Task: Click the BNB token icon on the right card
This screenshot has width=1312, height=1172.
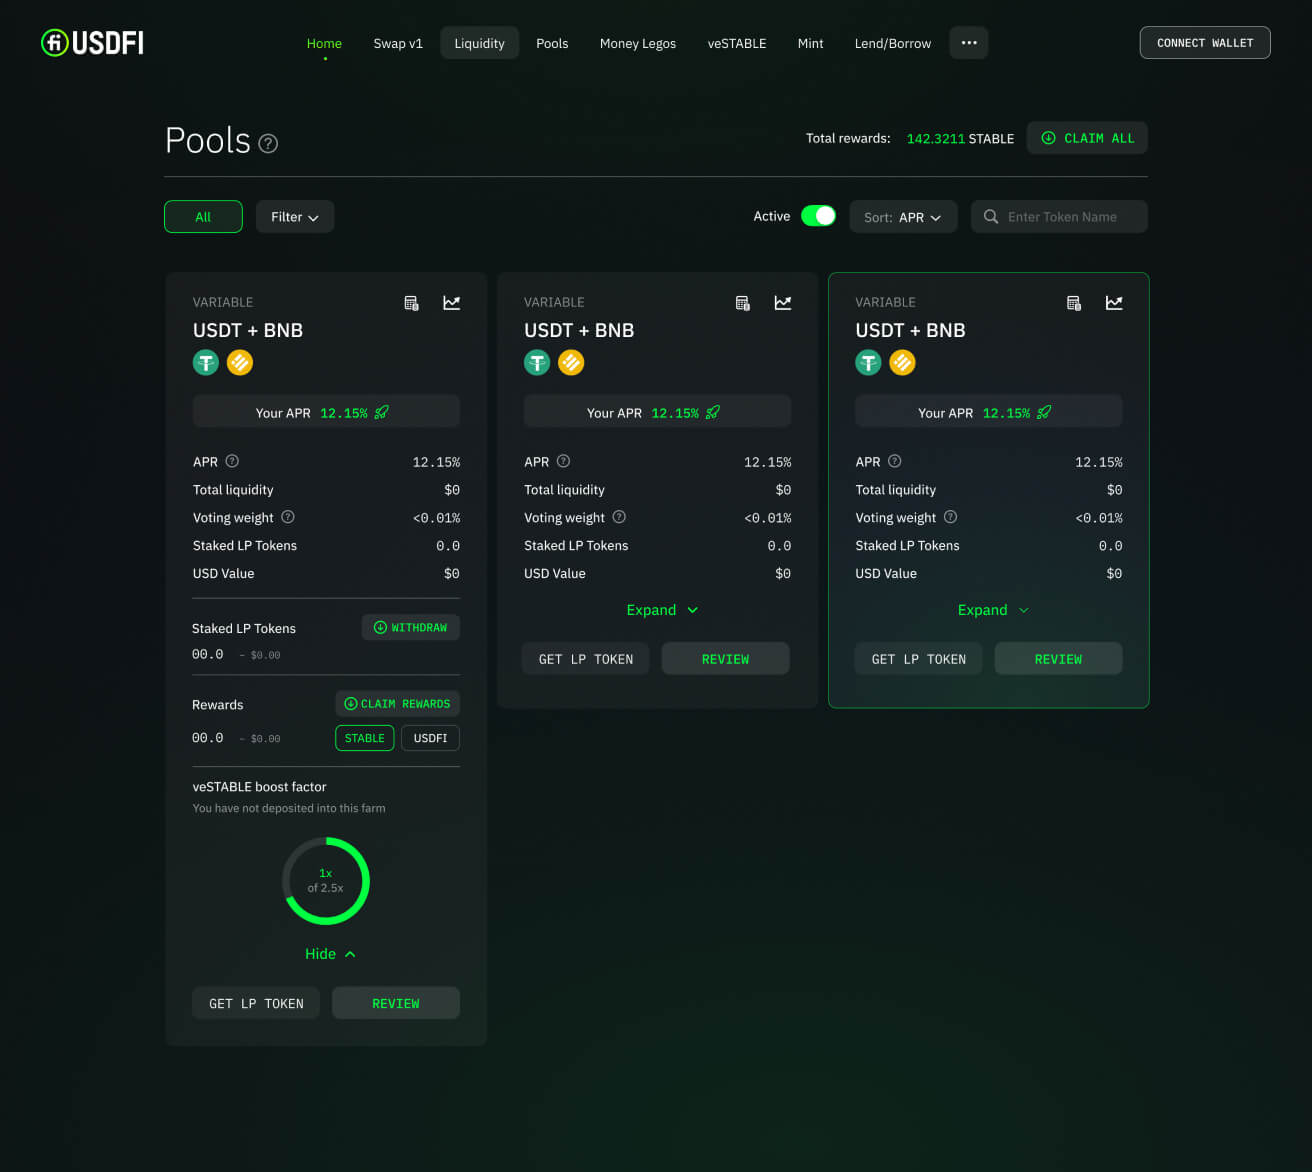Action: 902,362
